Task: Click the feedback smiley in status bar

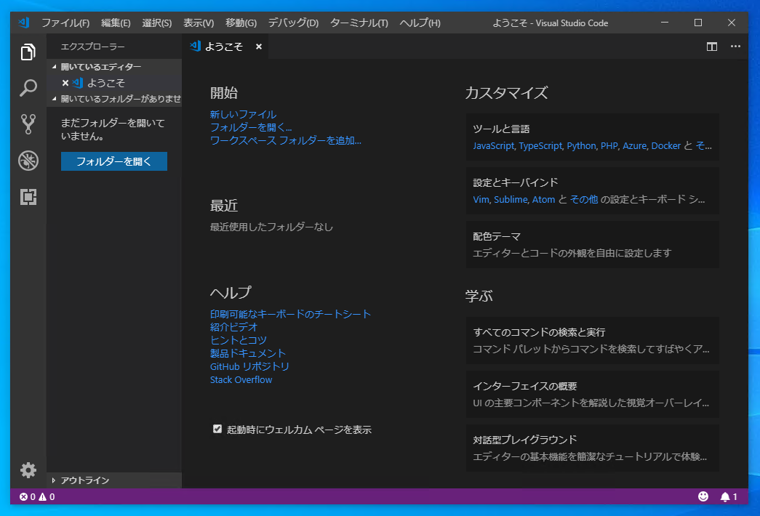Action: (703, 496)
